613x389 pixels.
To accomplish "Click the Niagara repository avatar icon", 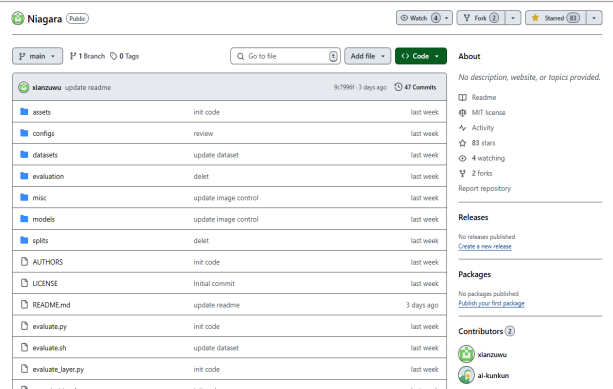I will [x=18, y=18].
